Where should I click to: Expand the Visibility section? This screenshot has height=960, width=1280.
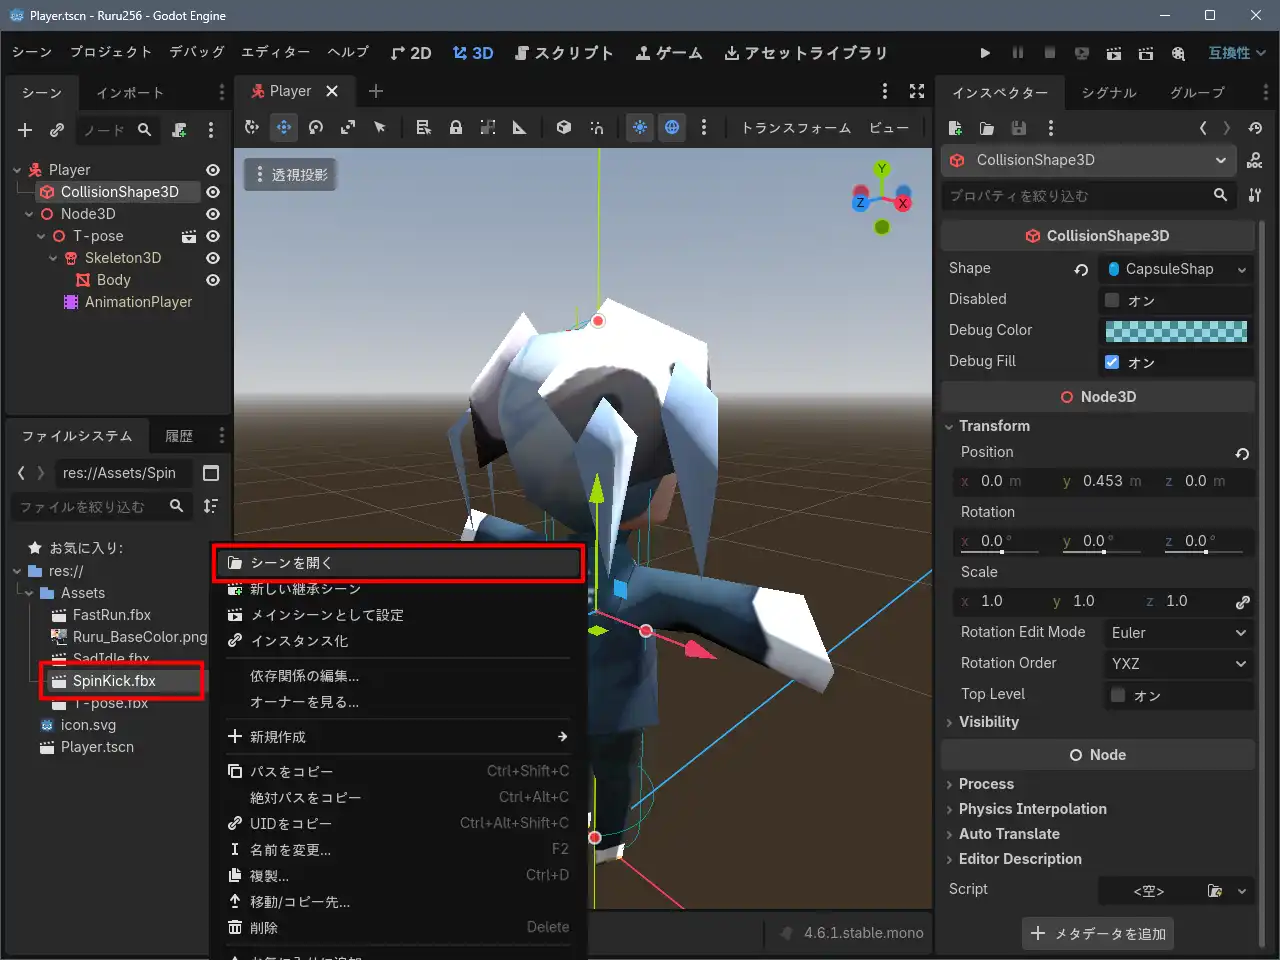[x=988, y=722]
